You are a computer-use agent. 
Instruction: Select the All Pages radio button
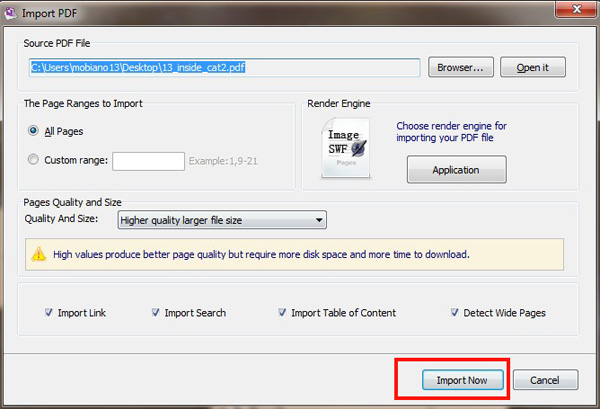click(33, 131)
